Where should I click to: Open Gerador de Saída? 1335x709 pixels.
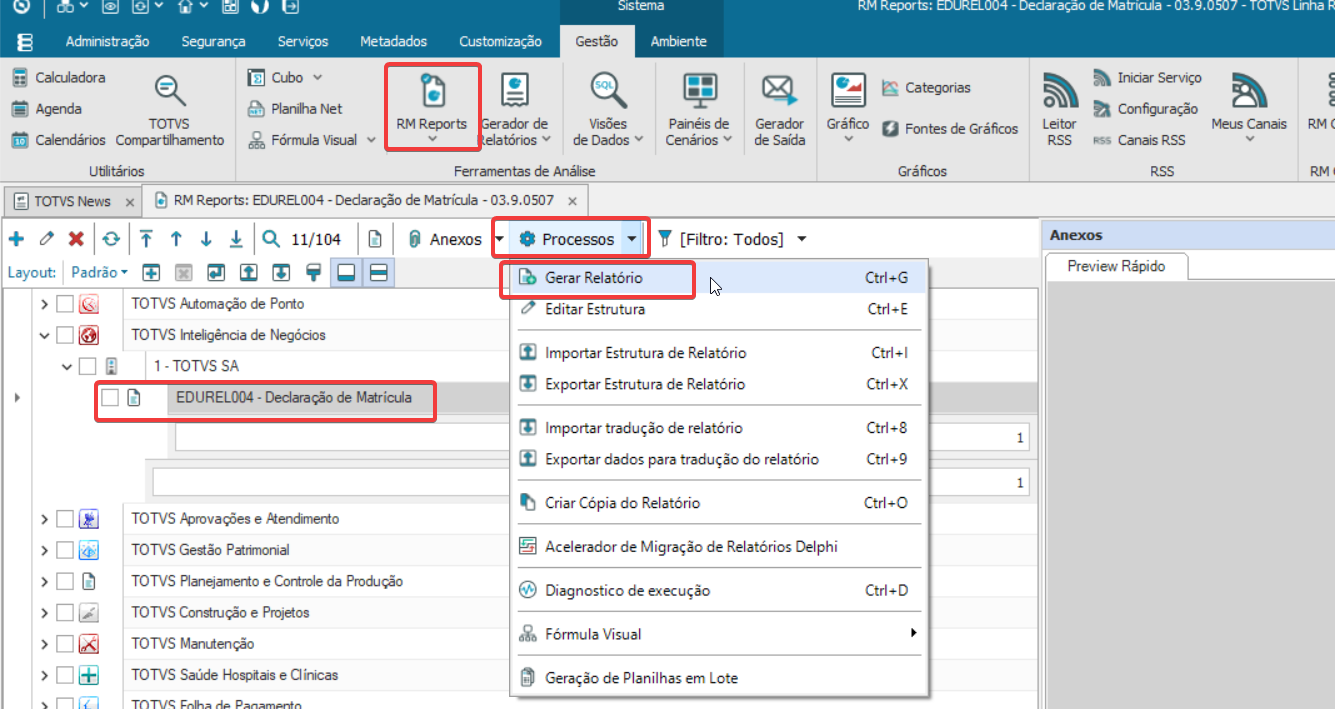click(x=780, y=110)
